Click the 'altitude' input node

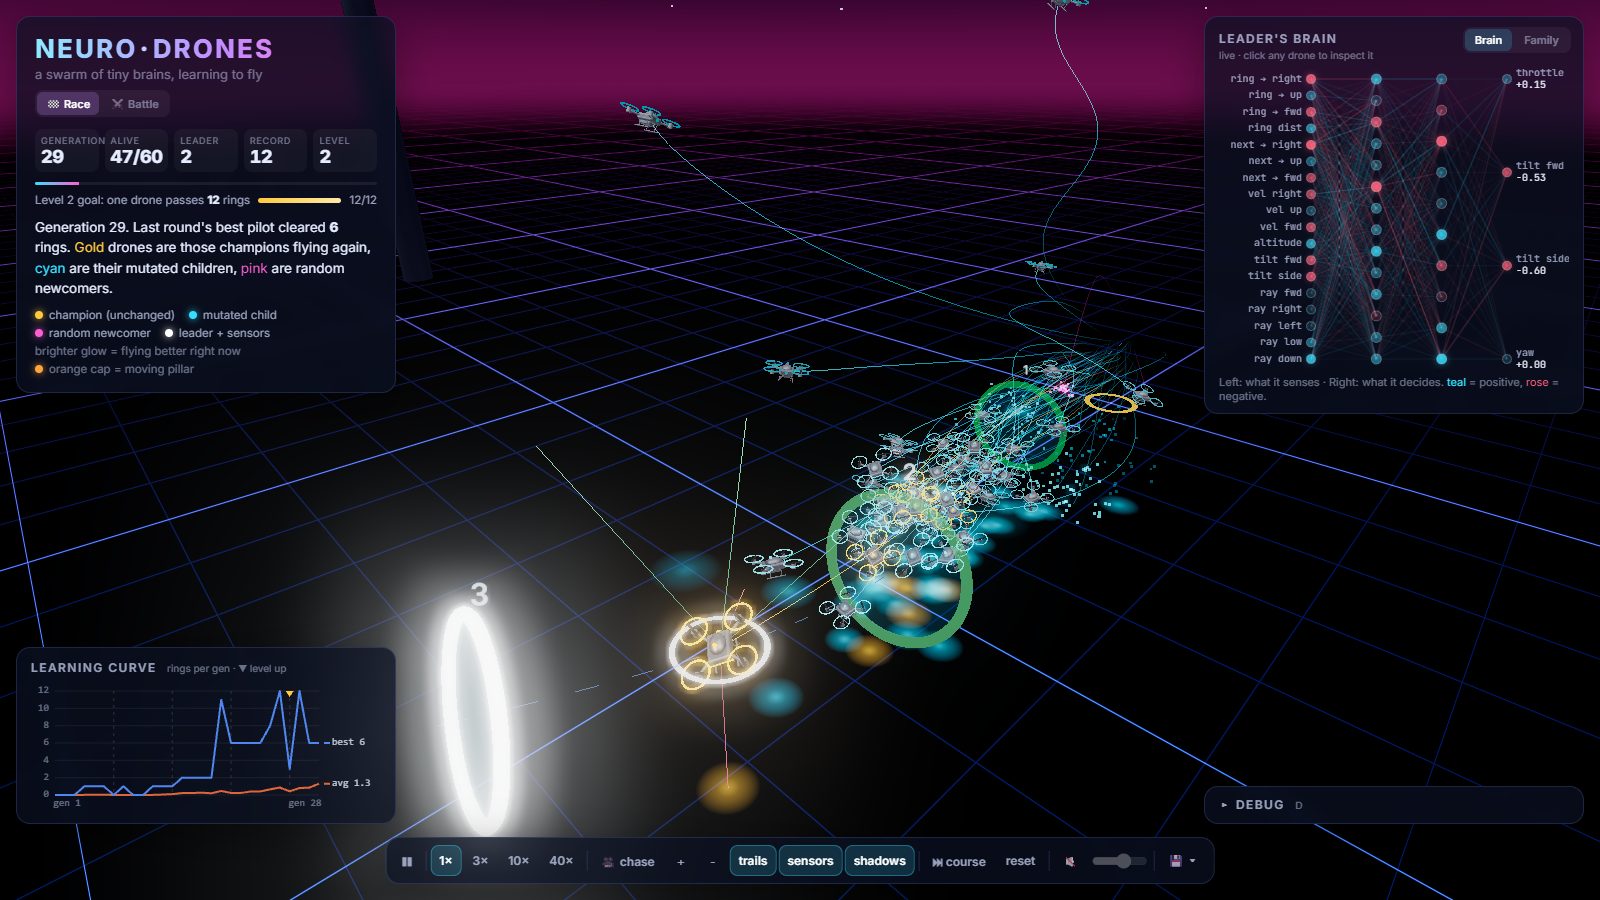[x=1311, y=243]
